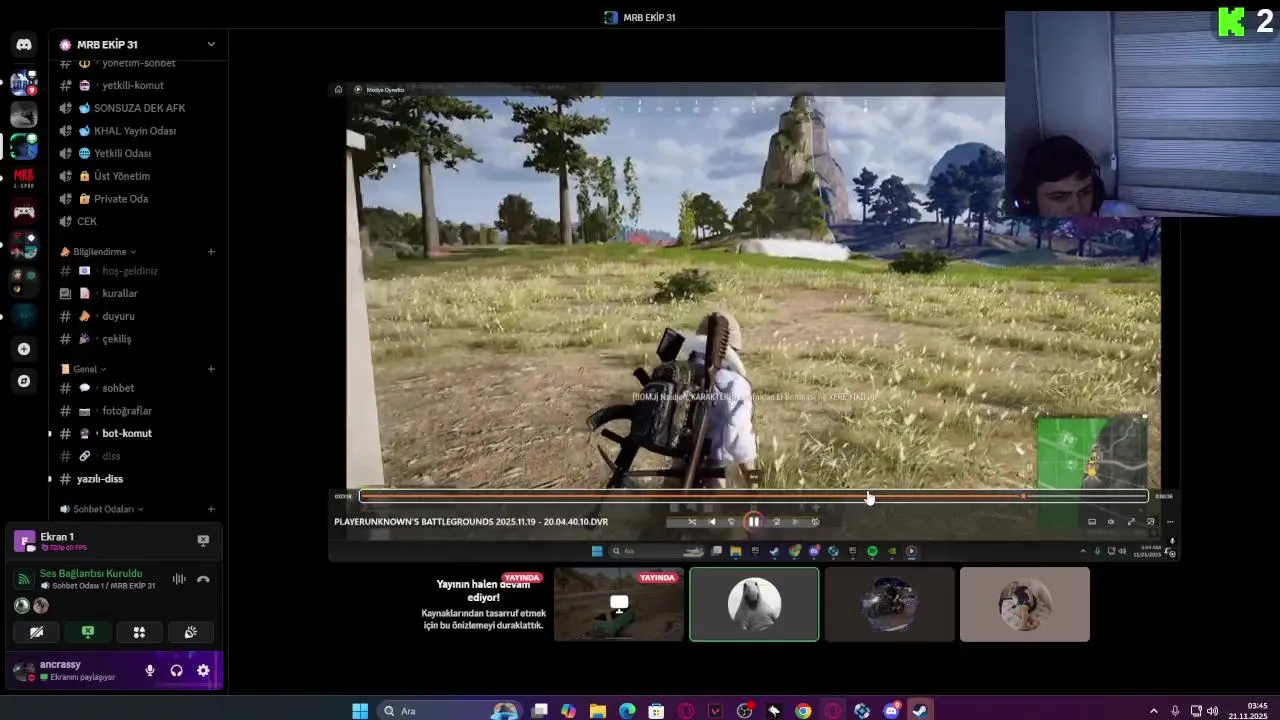Image resolution: width=1280 pixels, height=720 pixels.
Task: Open Microsoft Edge in the taskbar
Action: (627, 711)
